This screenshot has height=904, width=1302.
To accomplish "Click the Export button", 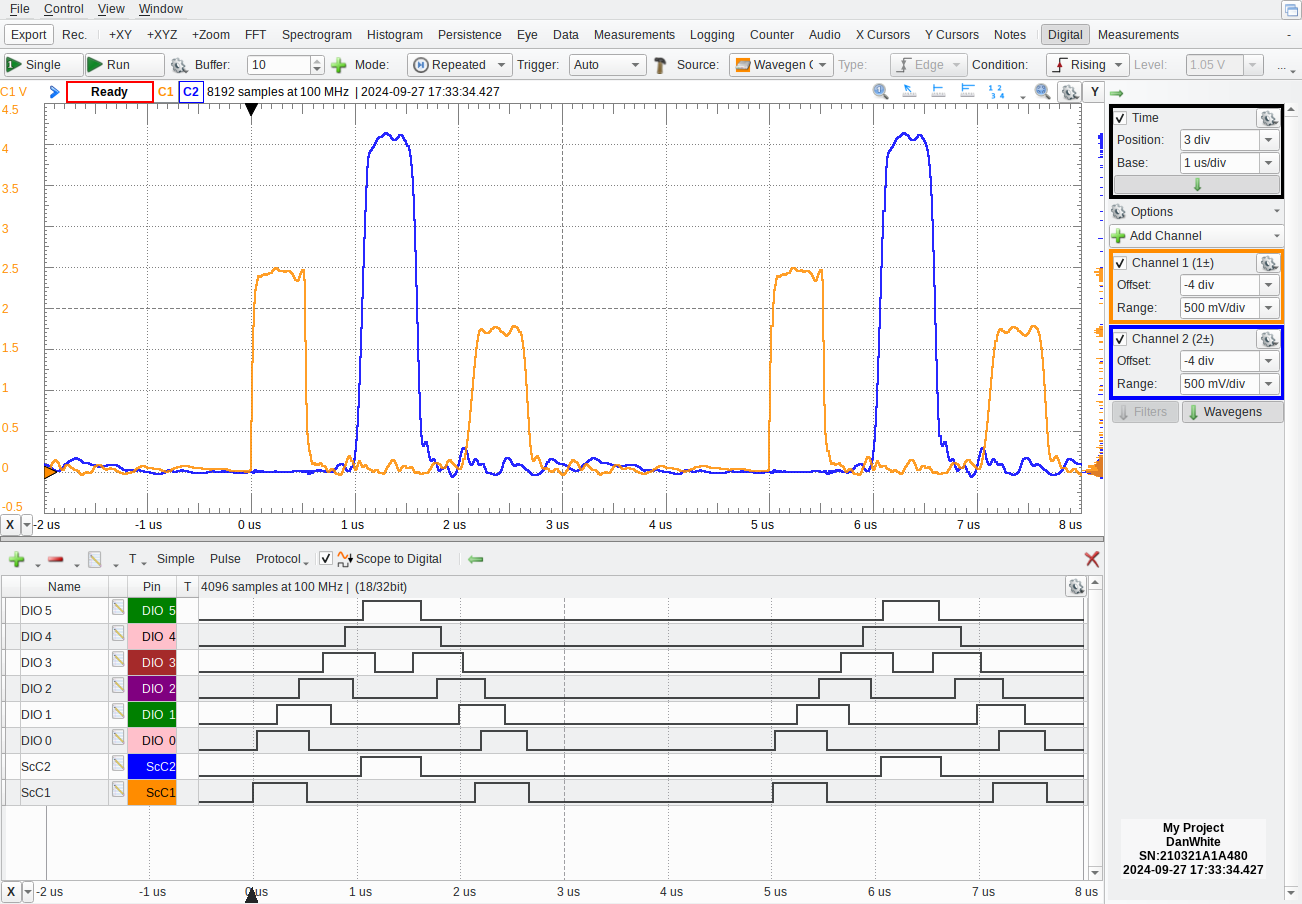I will 29,35.
